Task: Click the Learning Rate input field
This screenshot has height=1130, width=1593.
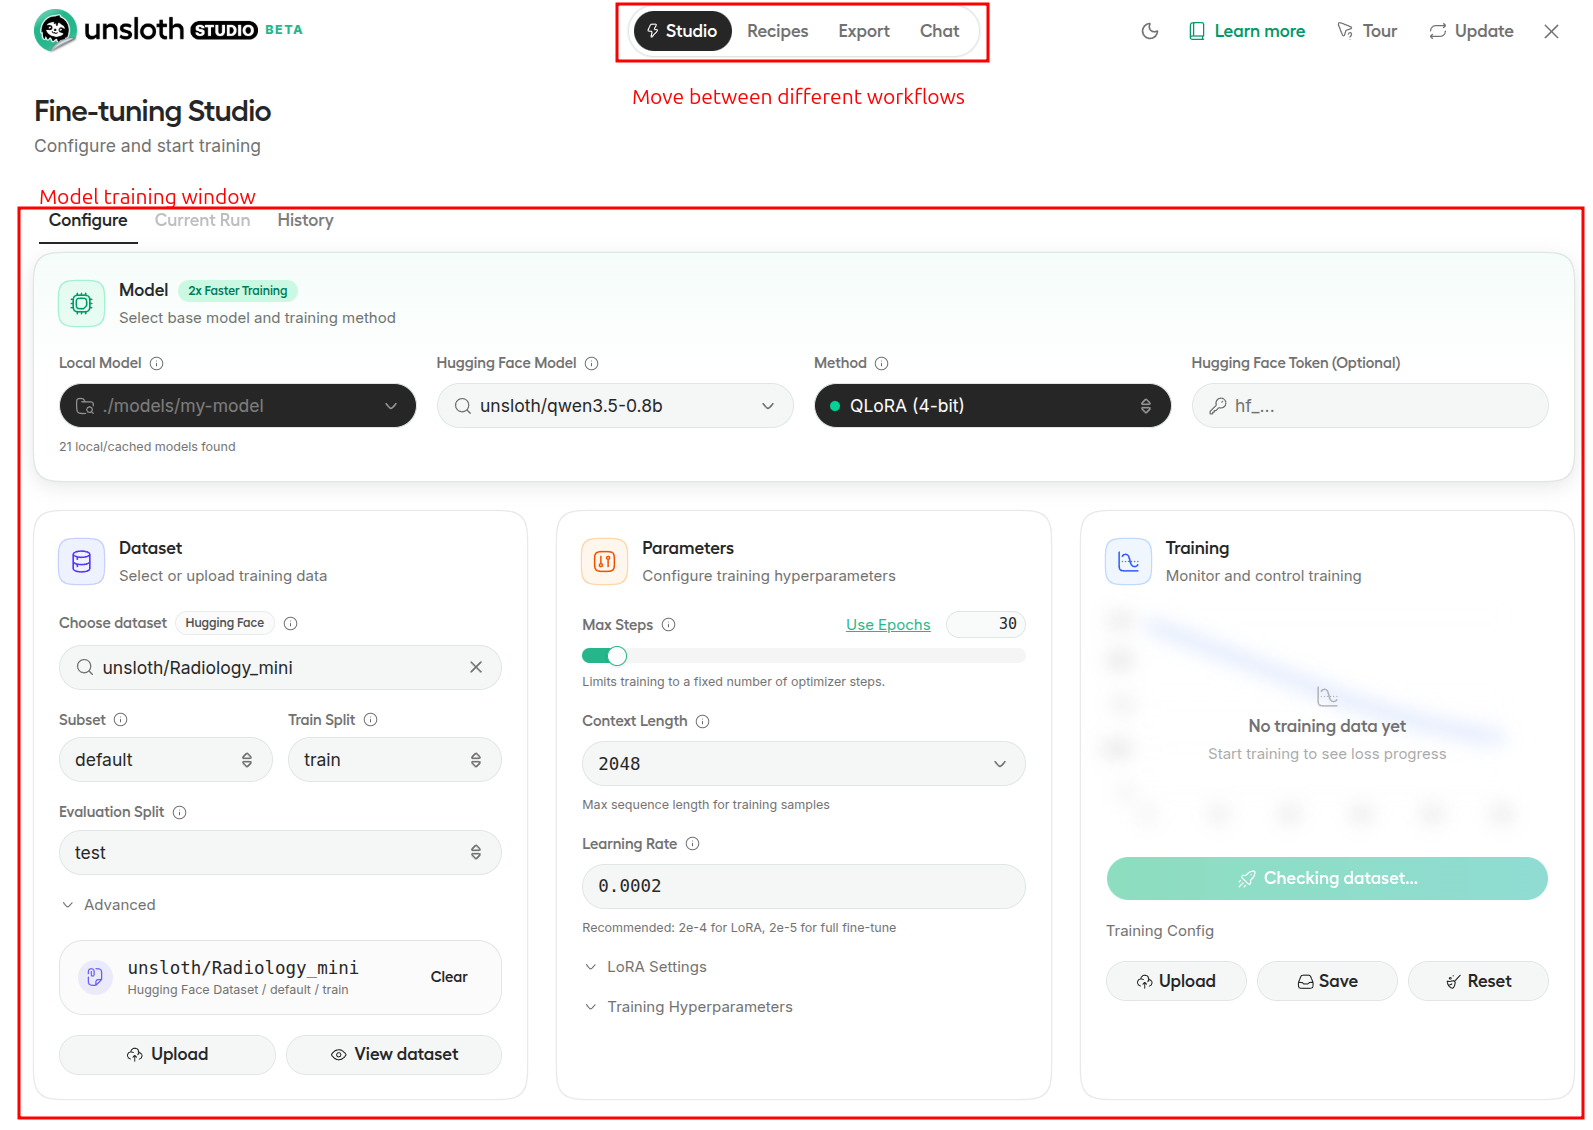Action: 804,887
